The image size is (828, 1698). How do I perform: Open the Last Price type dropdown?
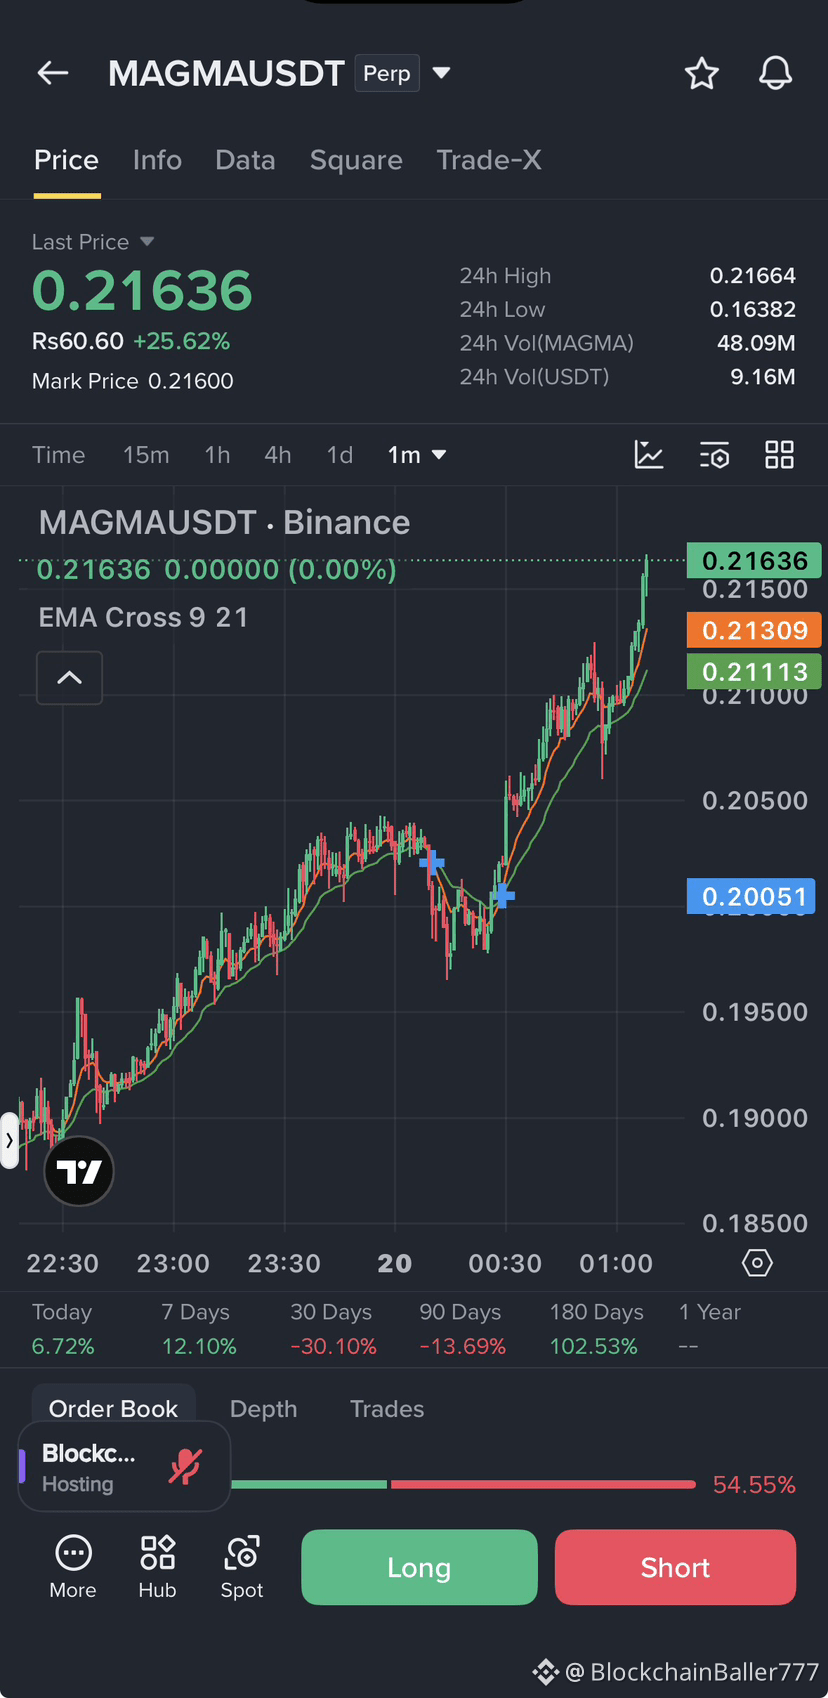pyautogui.click(x=147, y=242)
